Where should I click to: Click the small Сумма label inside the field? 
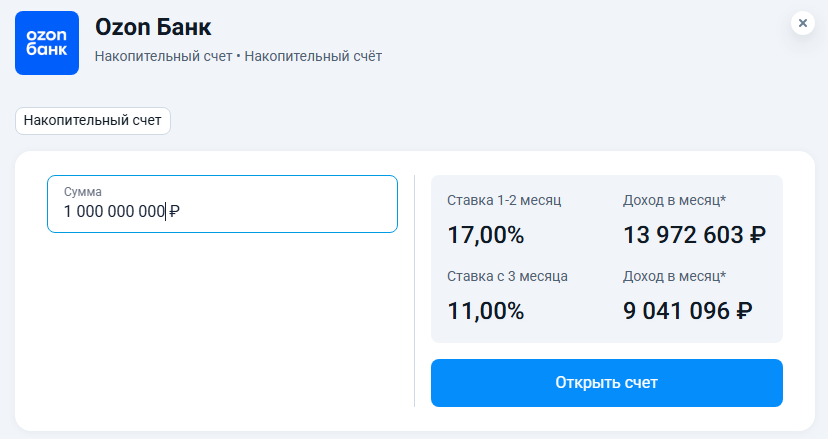[x=83, y=191]
